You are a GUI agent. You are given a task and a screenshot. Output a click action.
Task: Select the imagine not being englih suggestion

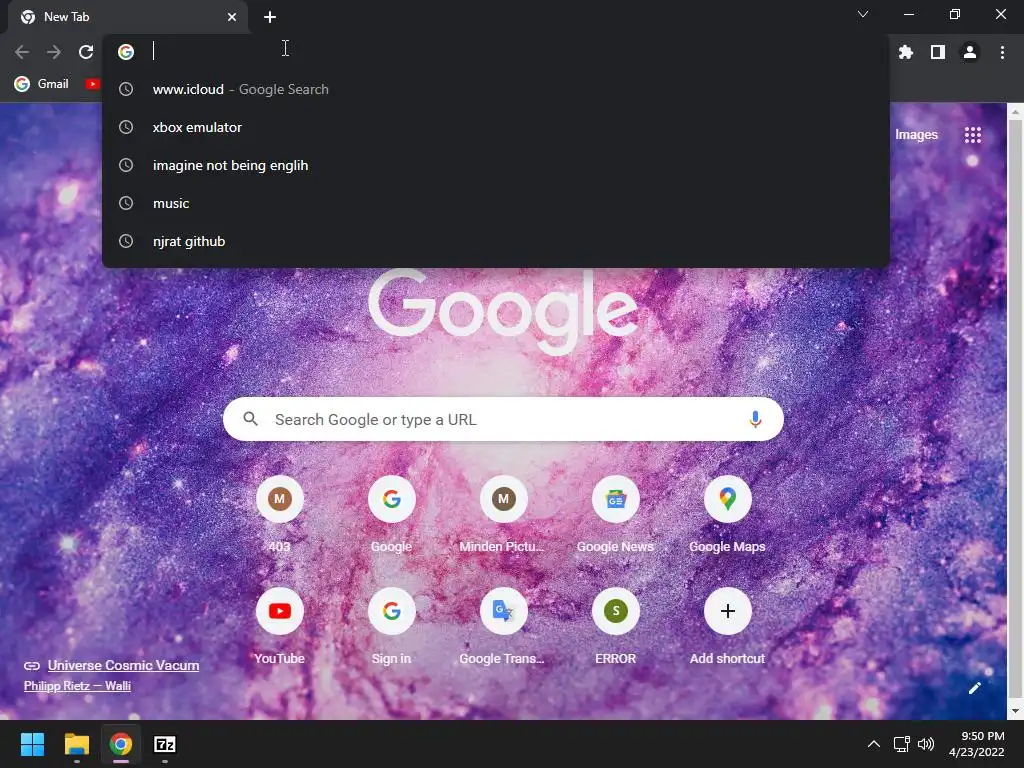(496, 165)
